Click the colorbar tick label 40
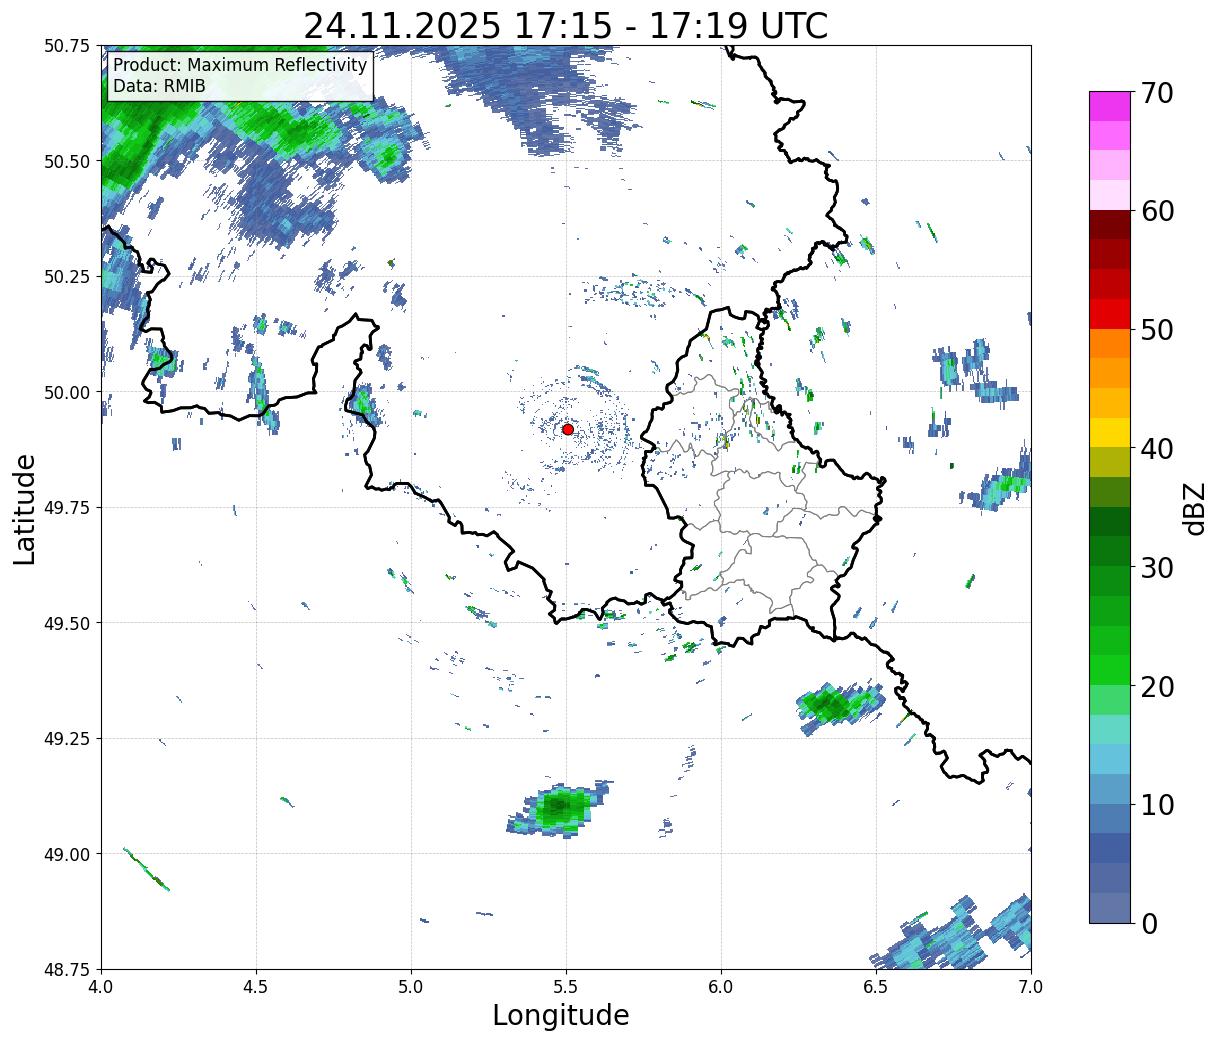The height and width of the screenshot is (1040, 1219). pyautogui.click(x=1156, y=448)
